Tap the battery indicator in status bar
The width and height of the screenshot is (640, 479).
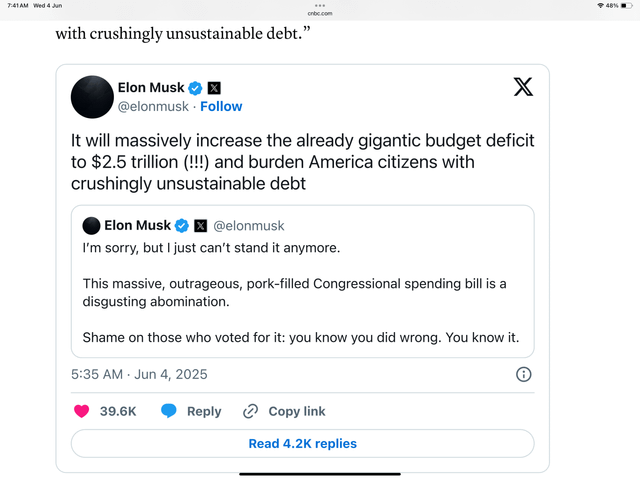coord(627,6)
